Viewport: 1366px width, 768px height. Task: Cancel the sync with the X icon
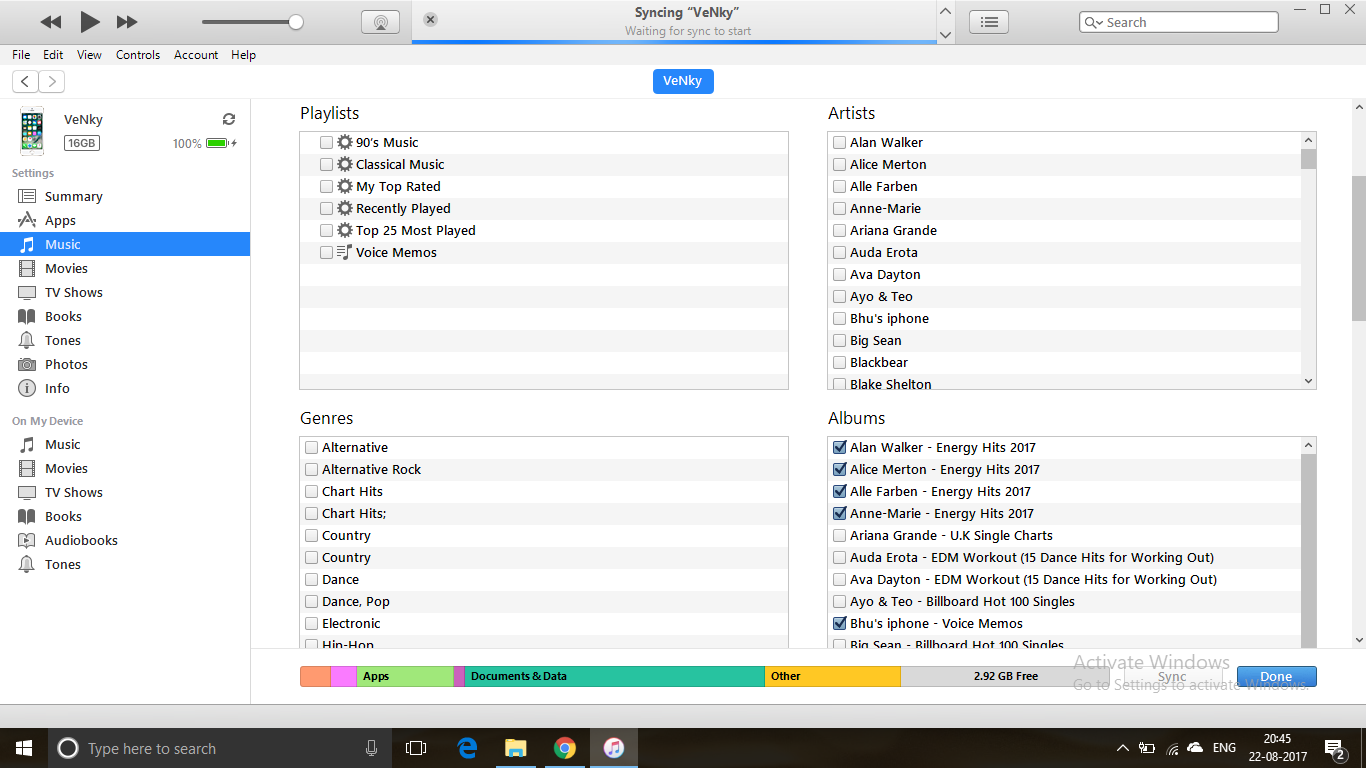coord(430,19)
